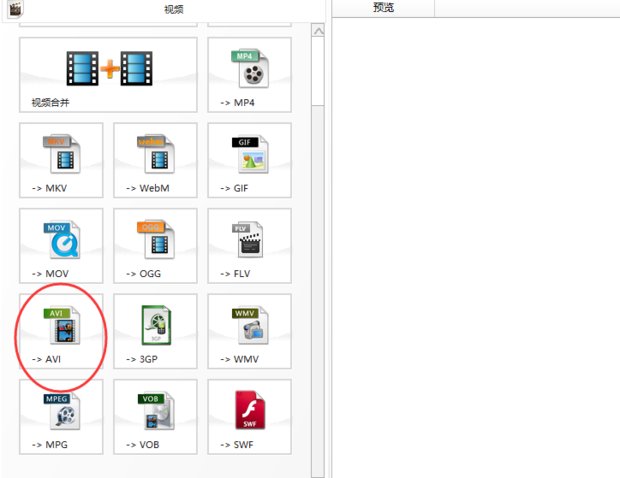Select the 视频合并 video merge tile
The width and height of the screenshot is (620, 478).
click(x=108, y=75)
